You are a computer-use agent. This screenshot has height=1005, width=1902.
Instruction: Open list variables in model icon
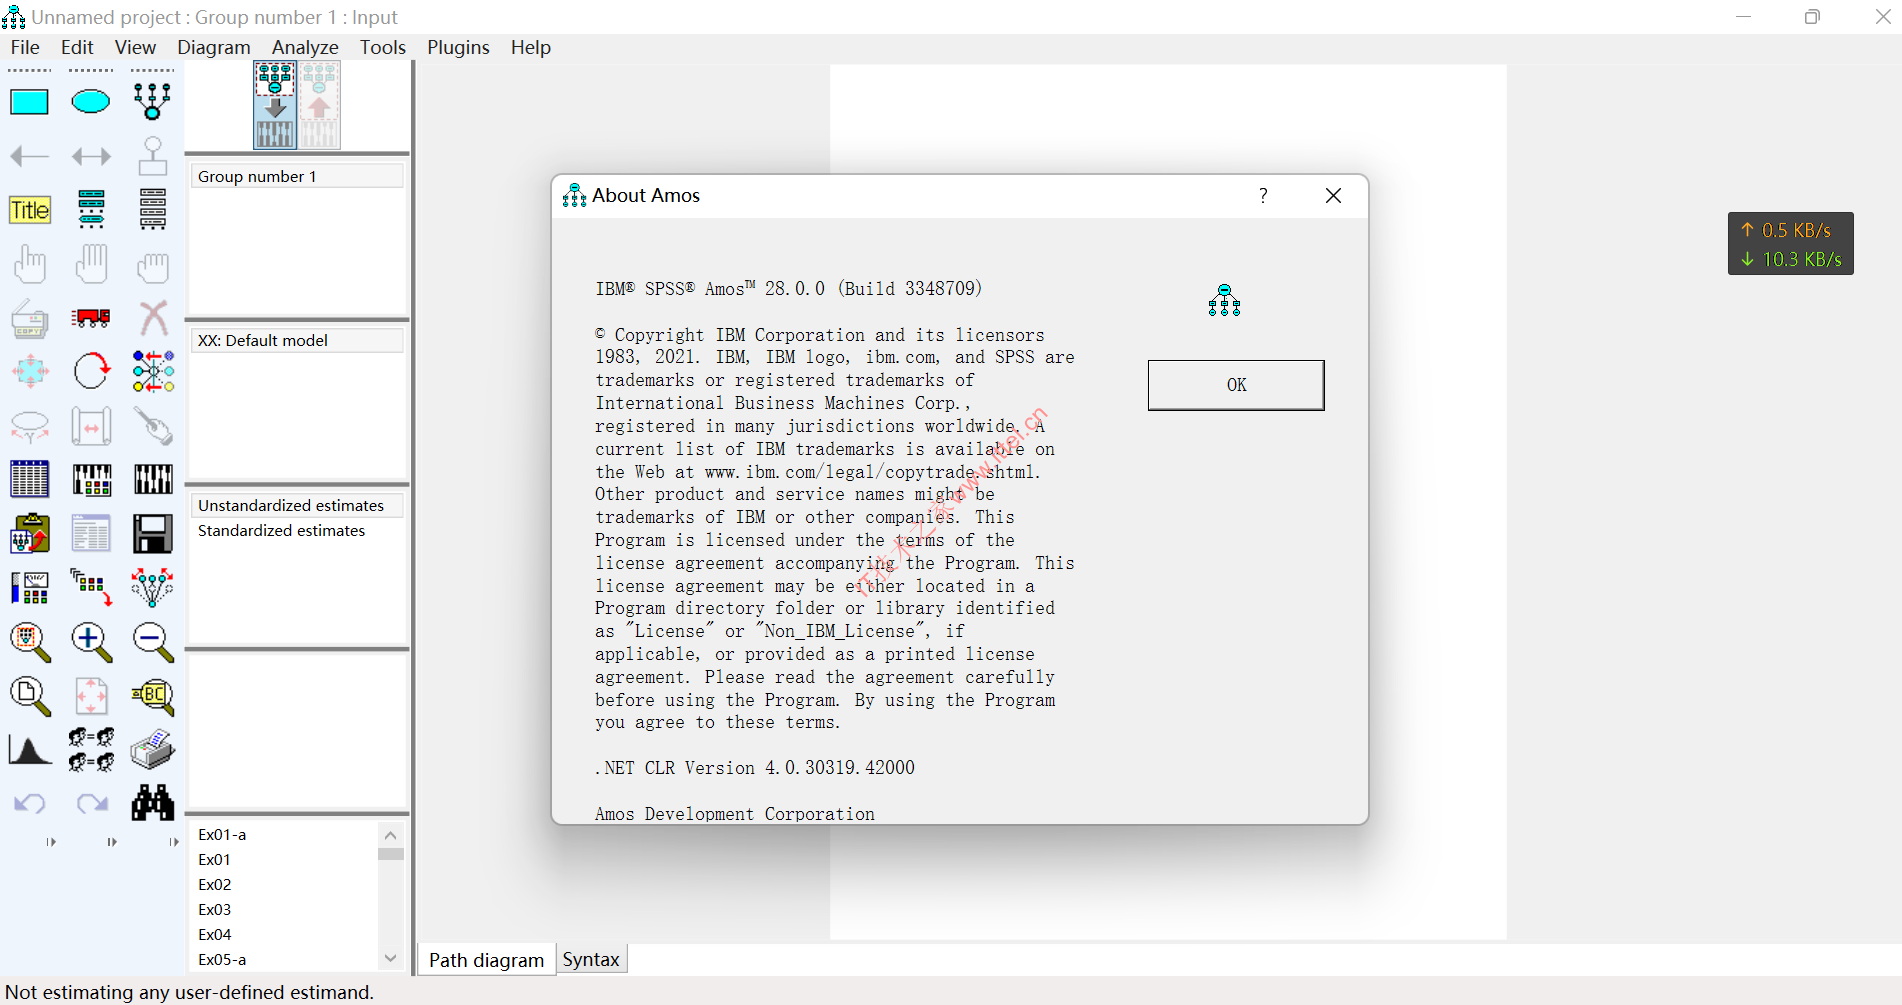91,210
